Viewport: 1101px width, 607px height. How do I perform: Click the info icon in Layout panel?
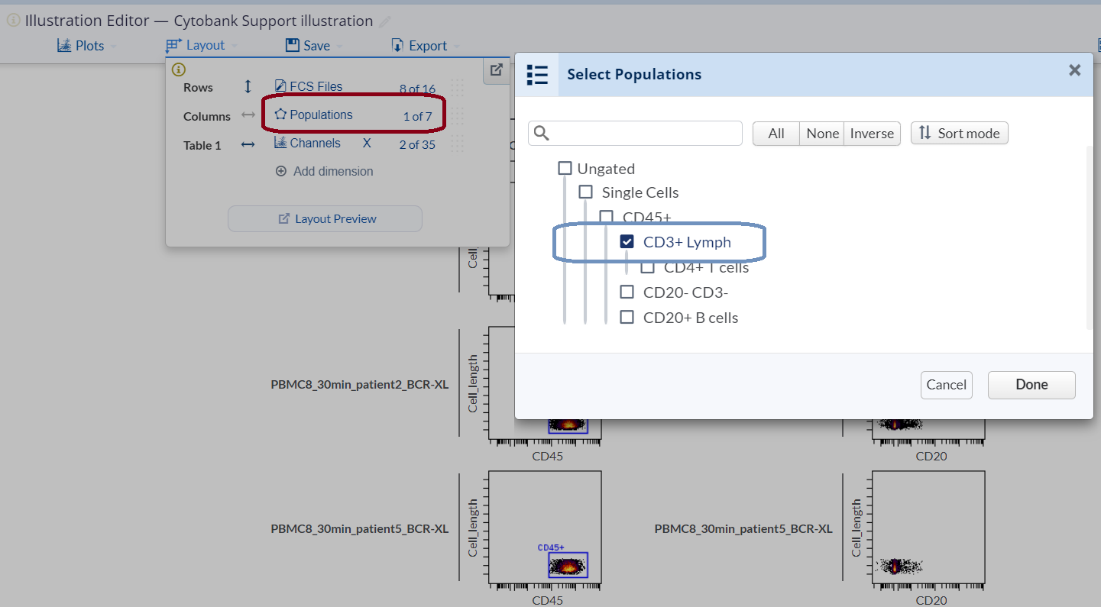pyautogui.click(x=178, y=70)
